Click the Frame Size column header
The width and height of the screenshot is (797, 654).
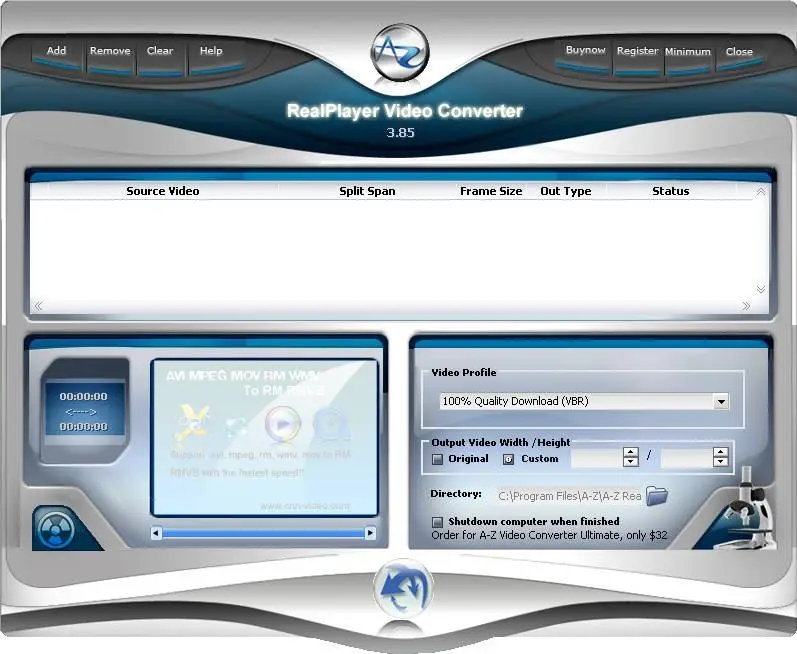click(x=491, y=191)
